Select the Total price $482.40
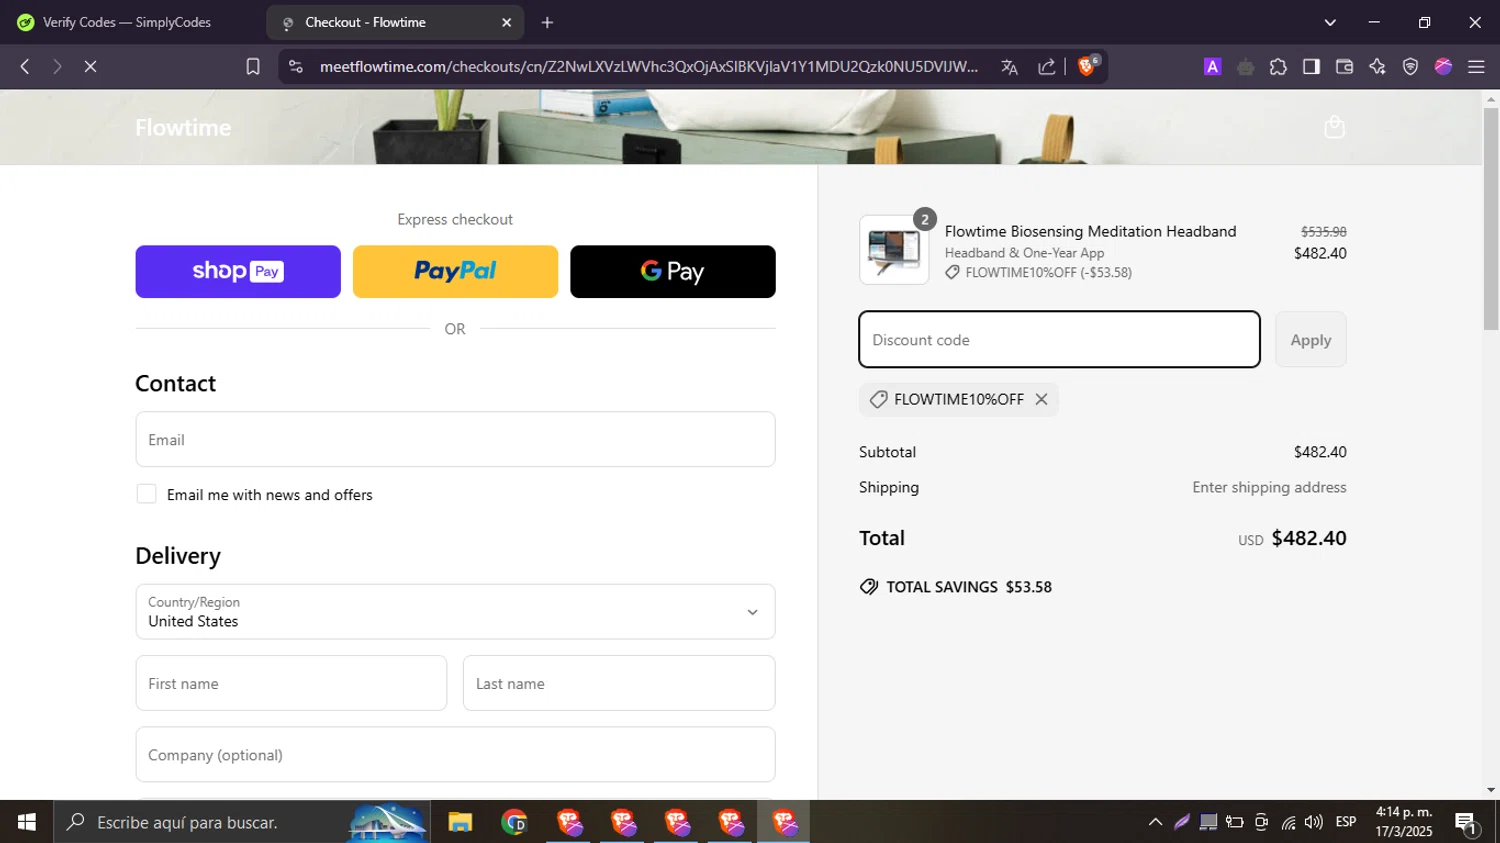 (1309, 538)
